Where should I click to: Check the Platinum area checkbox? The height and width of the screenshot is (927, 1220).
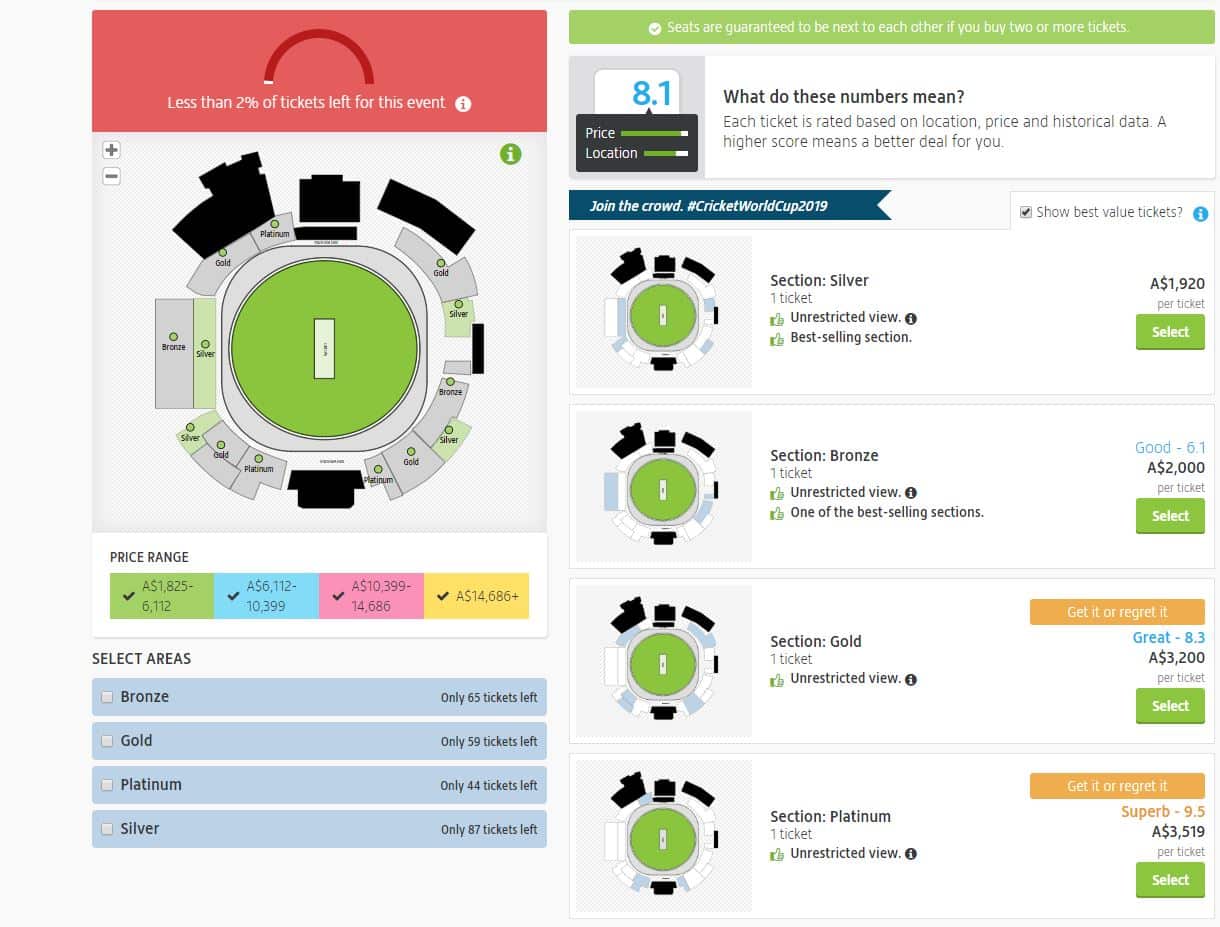point(107,786)
